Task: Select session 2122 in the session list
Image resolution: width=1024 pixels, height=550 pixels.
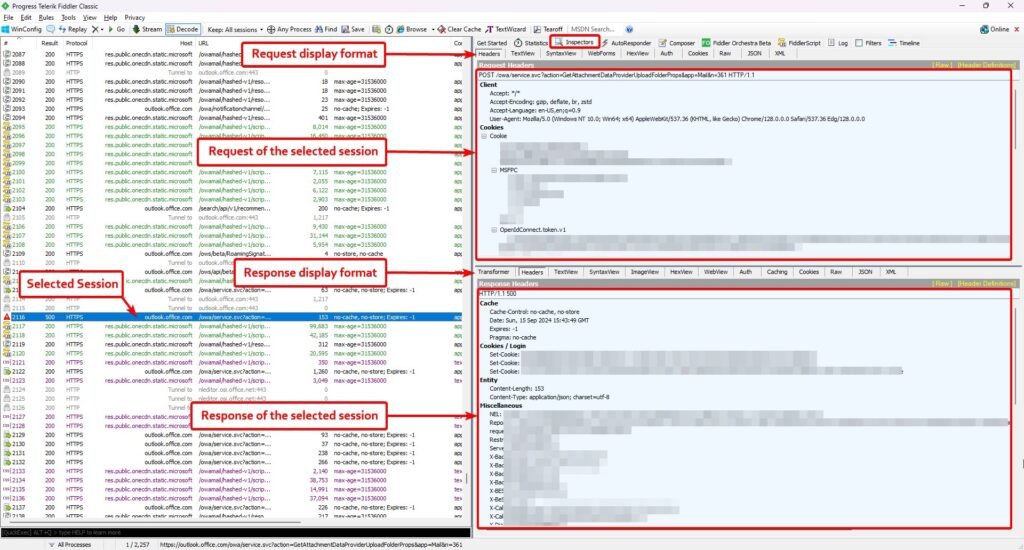Action: tap(233, 371)
